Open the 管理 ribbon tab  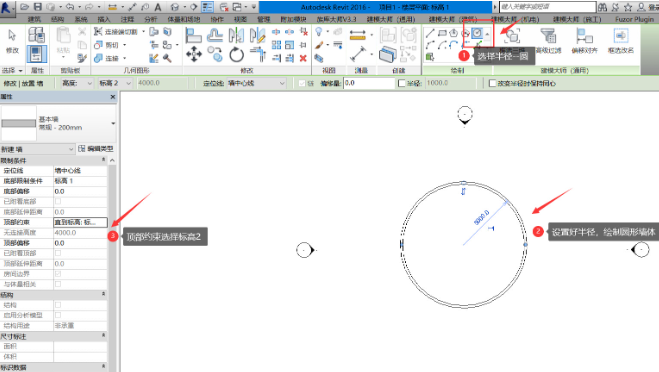click(x=264, y=19)
